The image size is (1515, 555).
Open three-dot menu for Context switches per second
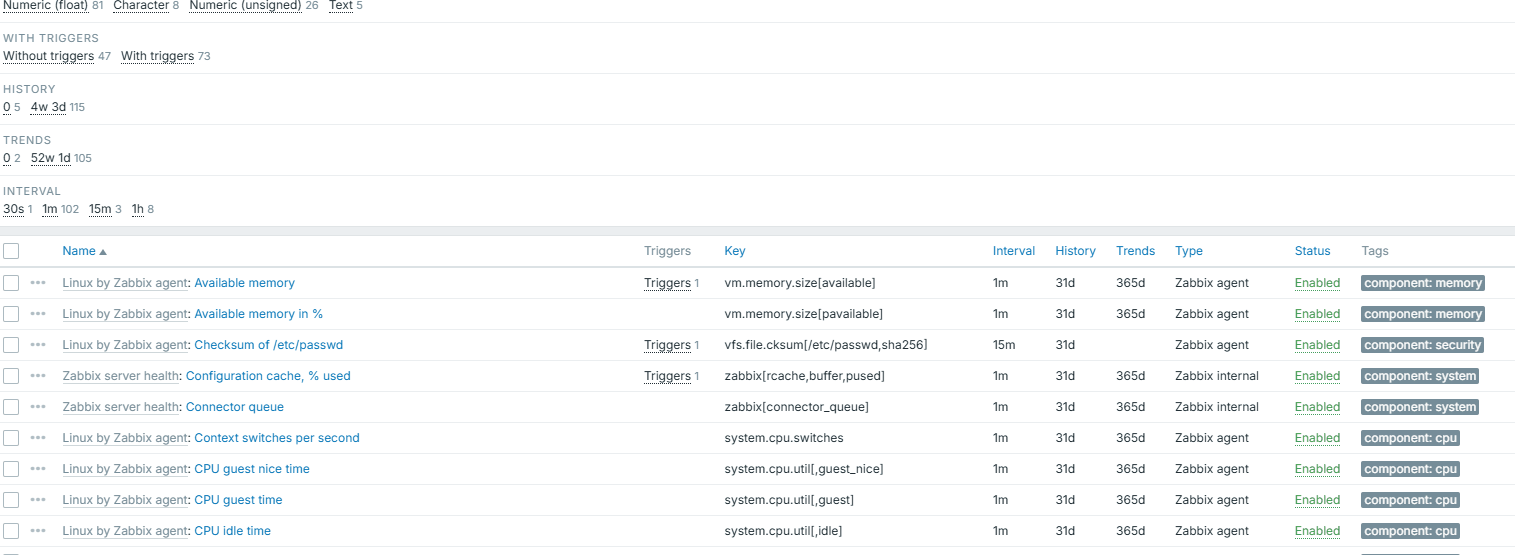[x=38, y=438]
